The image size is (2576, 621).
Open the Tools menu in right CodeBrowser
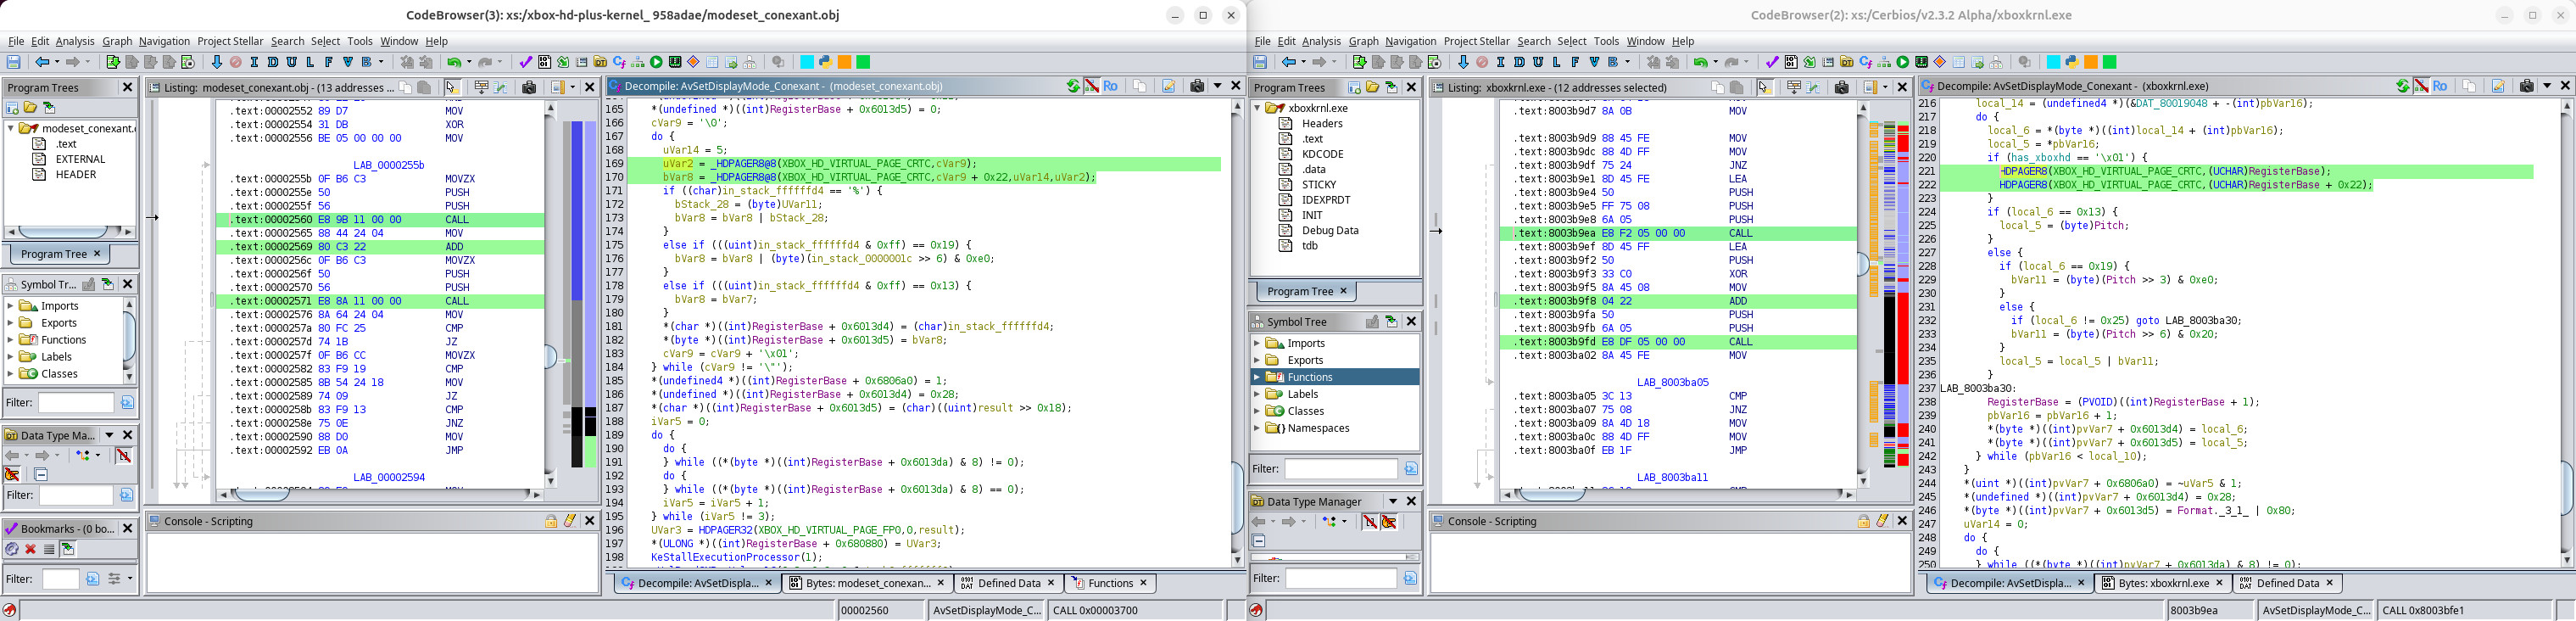(1606, 41)
